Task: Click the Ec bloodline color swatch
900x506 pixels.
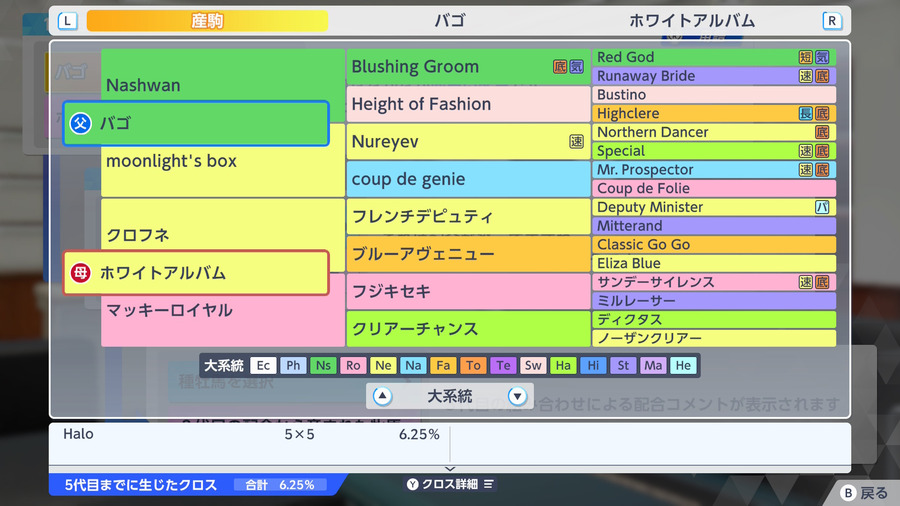Action: click(x=263, y=365)
